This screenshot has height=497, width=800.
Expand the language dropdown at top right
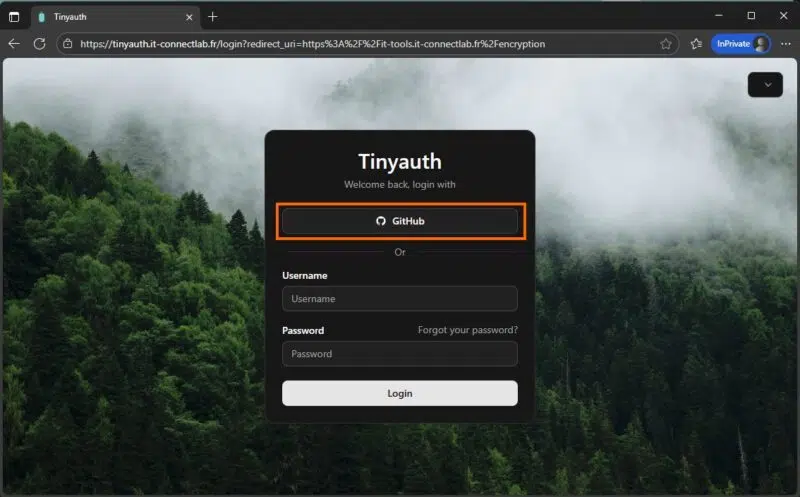point(765,85)
